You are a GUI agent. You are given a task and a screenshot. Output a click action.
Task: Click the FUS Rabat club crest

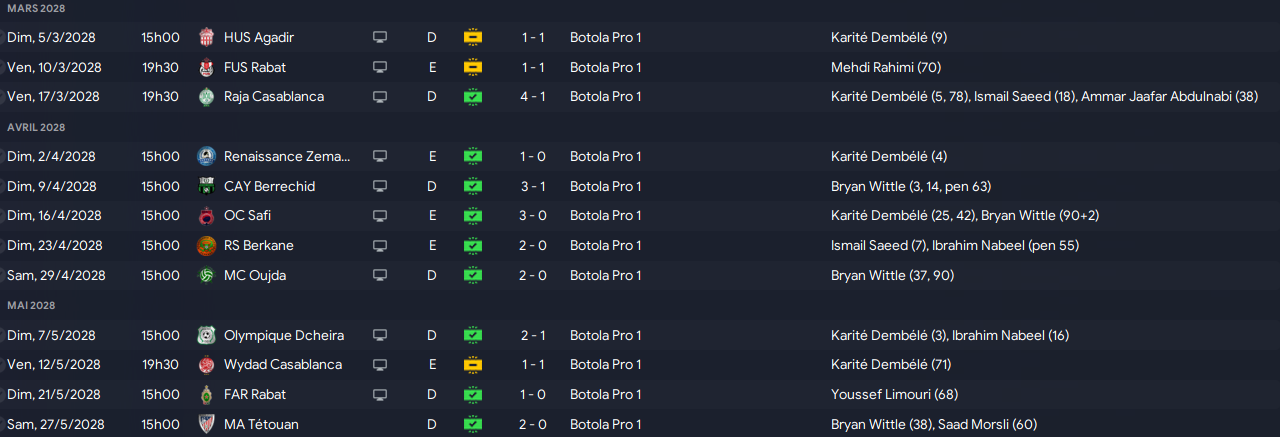coord(205,67)
